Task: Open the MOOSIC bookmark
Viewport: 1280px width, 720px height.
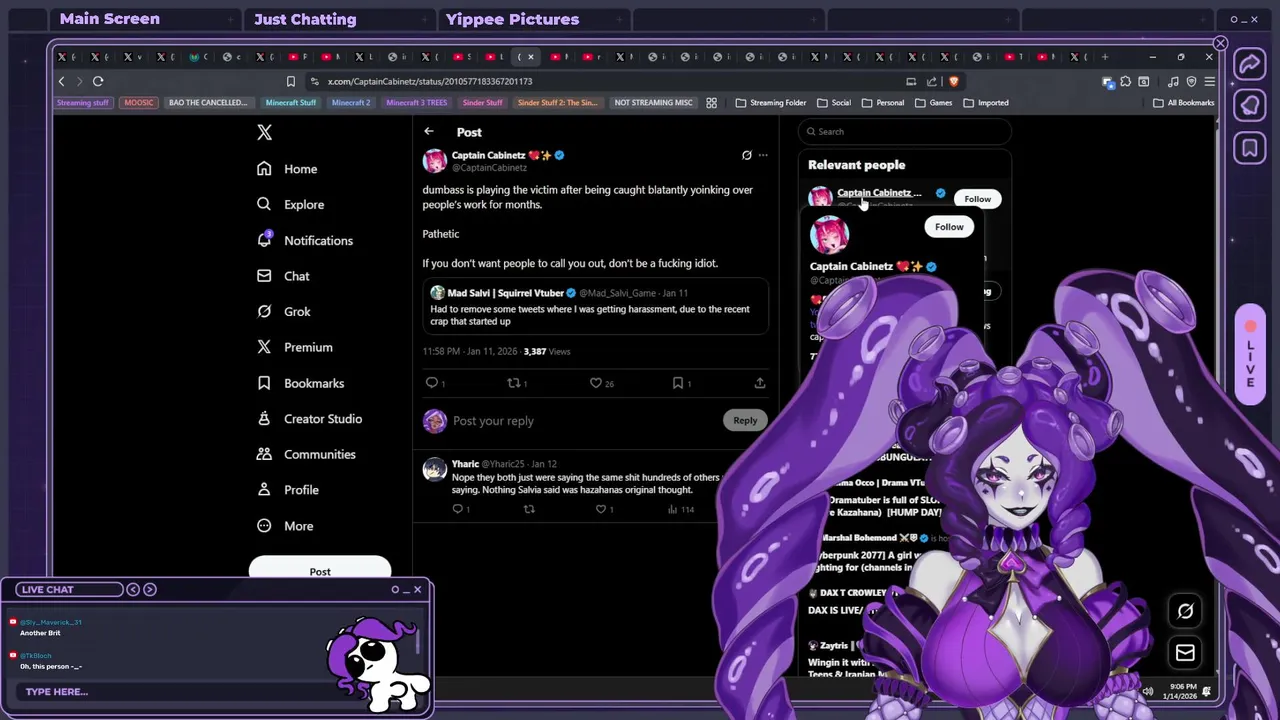Action: (x=139, y=102)
